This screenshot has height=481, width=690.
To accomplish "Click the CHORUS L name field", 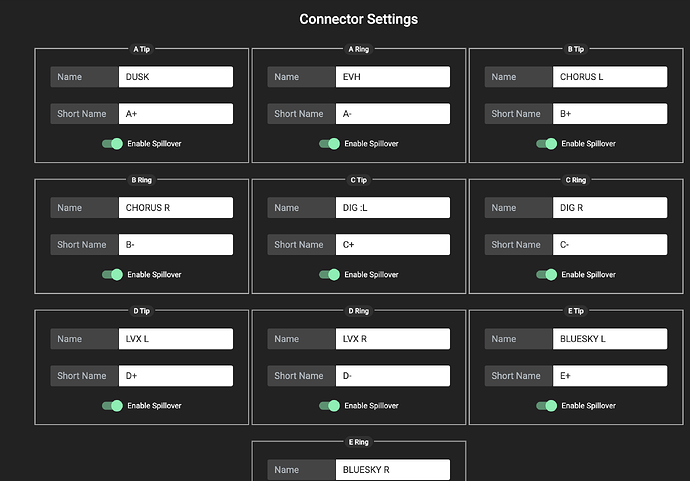I will 609,77.
